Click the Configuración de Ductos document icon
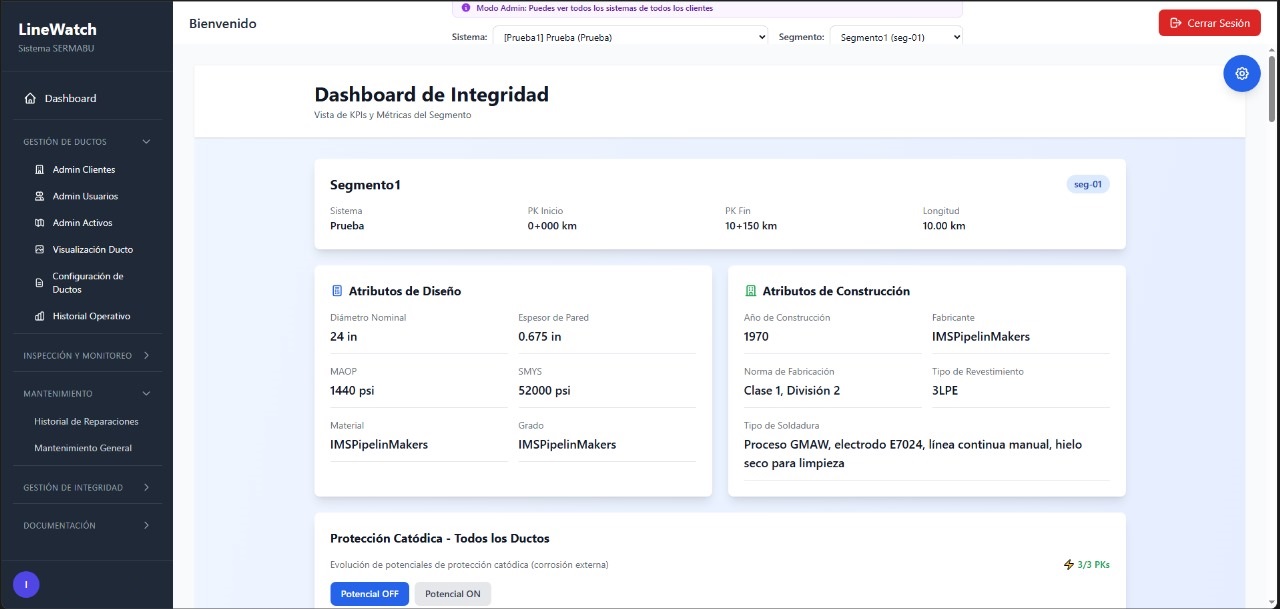The height and width of the screenshot is (609, 1280). click(x=38, y=281)
